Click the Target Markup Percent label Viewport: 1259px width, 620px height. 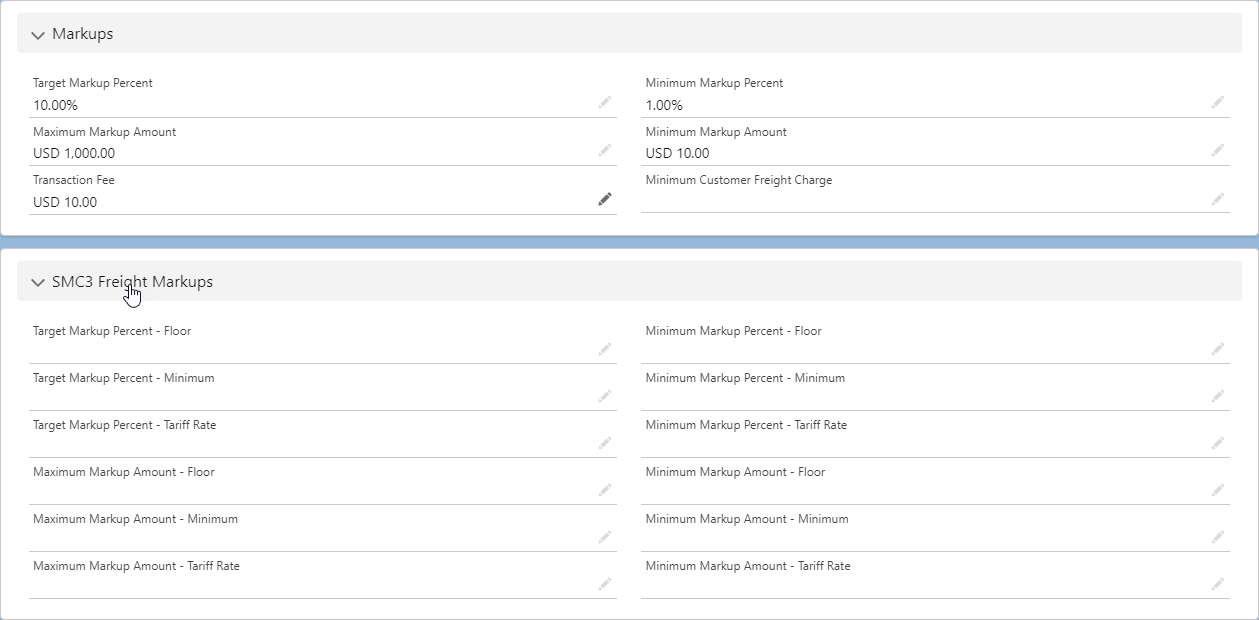point(93,83)
